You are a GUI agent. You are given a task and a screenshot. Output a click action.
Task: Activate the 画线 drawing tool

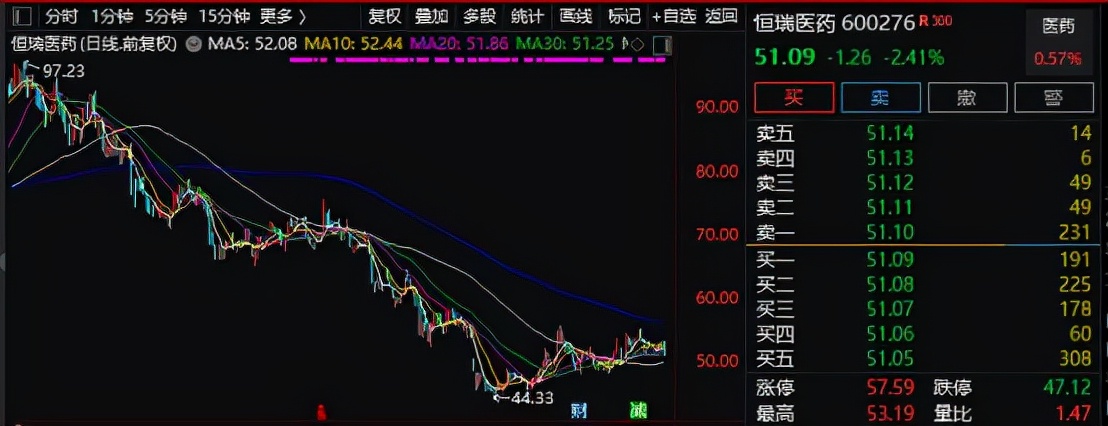pos(576,16)
